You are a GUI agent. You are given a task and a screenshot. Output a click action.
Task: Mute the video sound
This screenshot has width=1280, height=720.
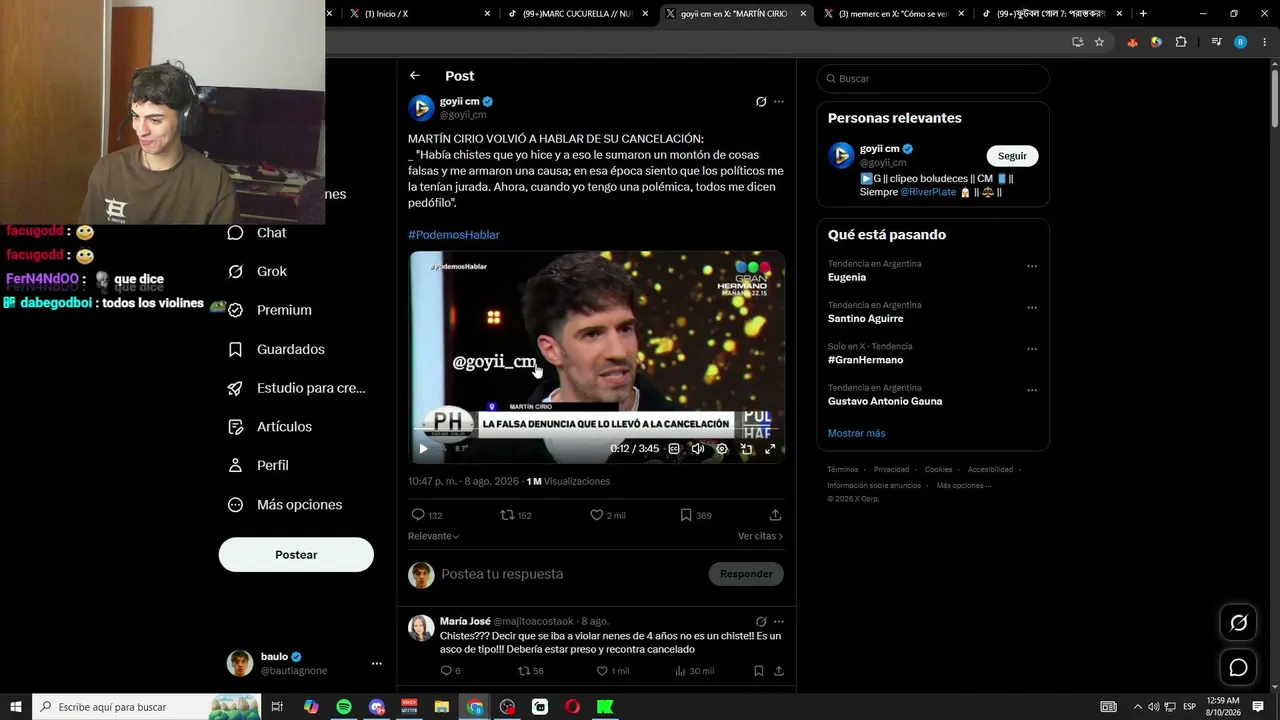[x=698, y=449]
